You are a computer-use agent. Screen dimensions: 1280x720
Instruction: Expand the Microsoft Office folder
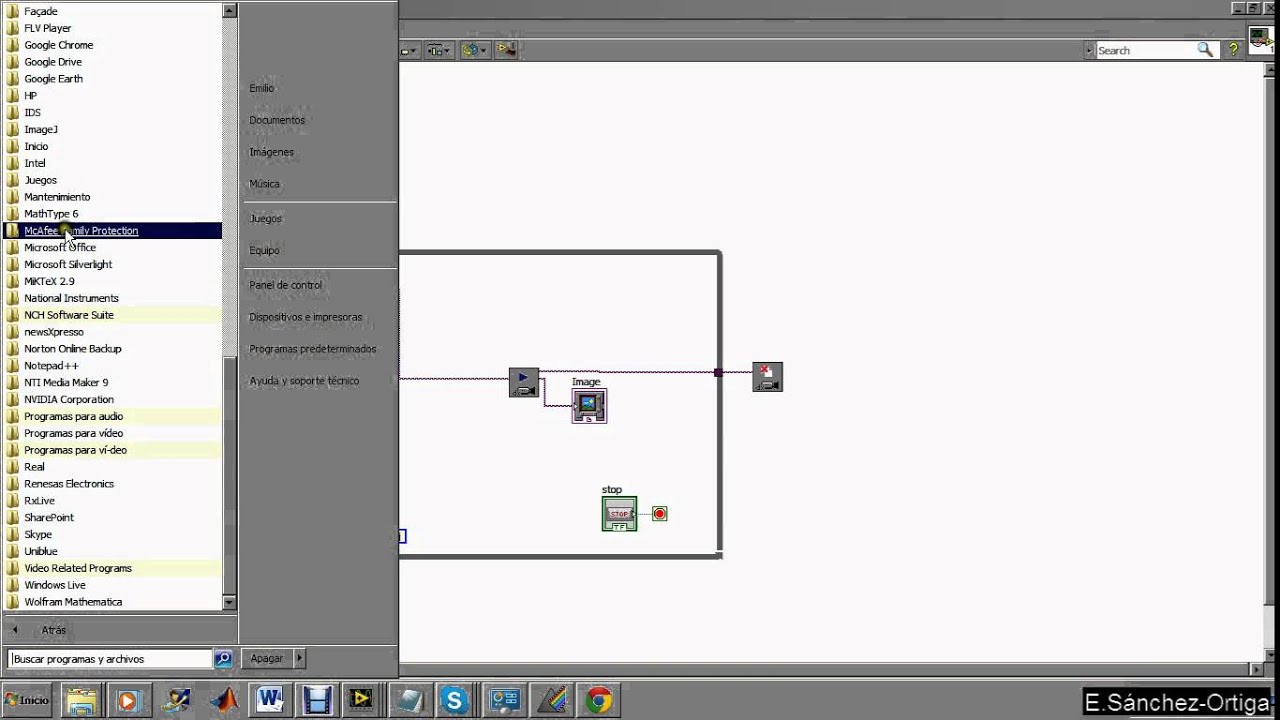112,247
